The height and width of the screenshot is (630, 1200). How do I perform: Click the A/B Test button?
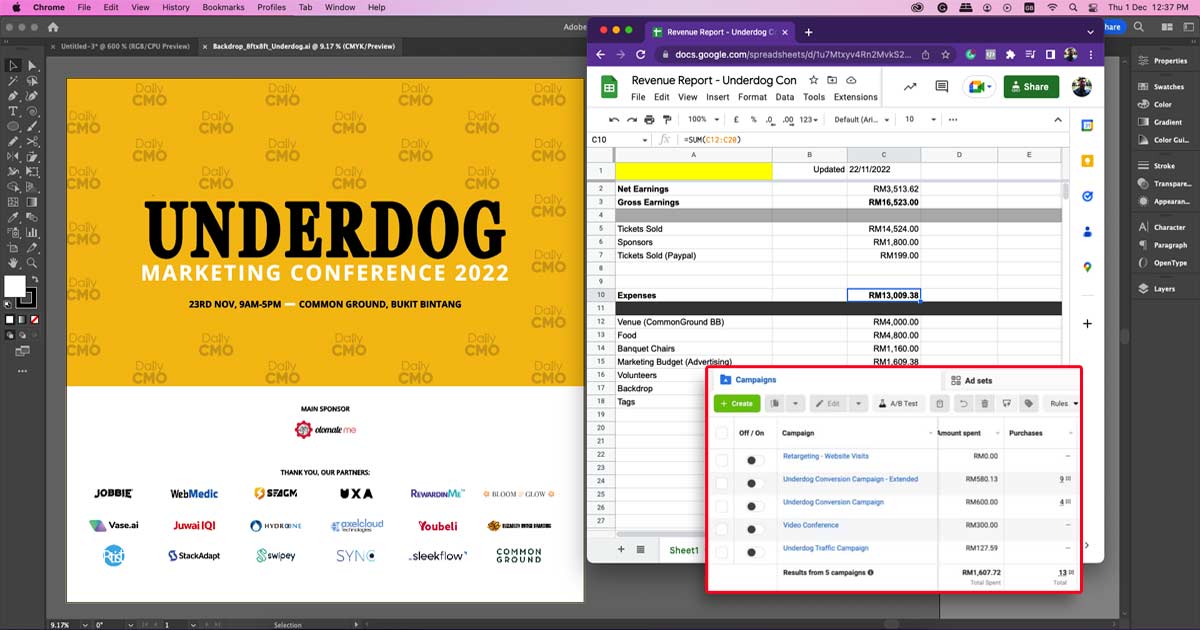point(899,403)
